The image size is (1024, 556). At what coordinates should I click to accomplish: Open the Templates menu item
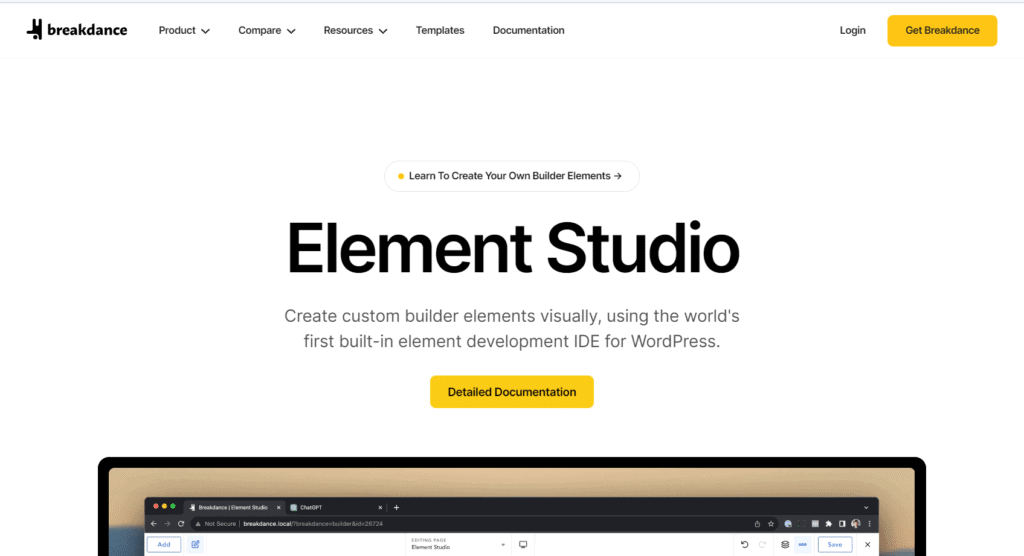click(x=440, y=30)
